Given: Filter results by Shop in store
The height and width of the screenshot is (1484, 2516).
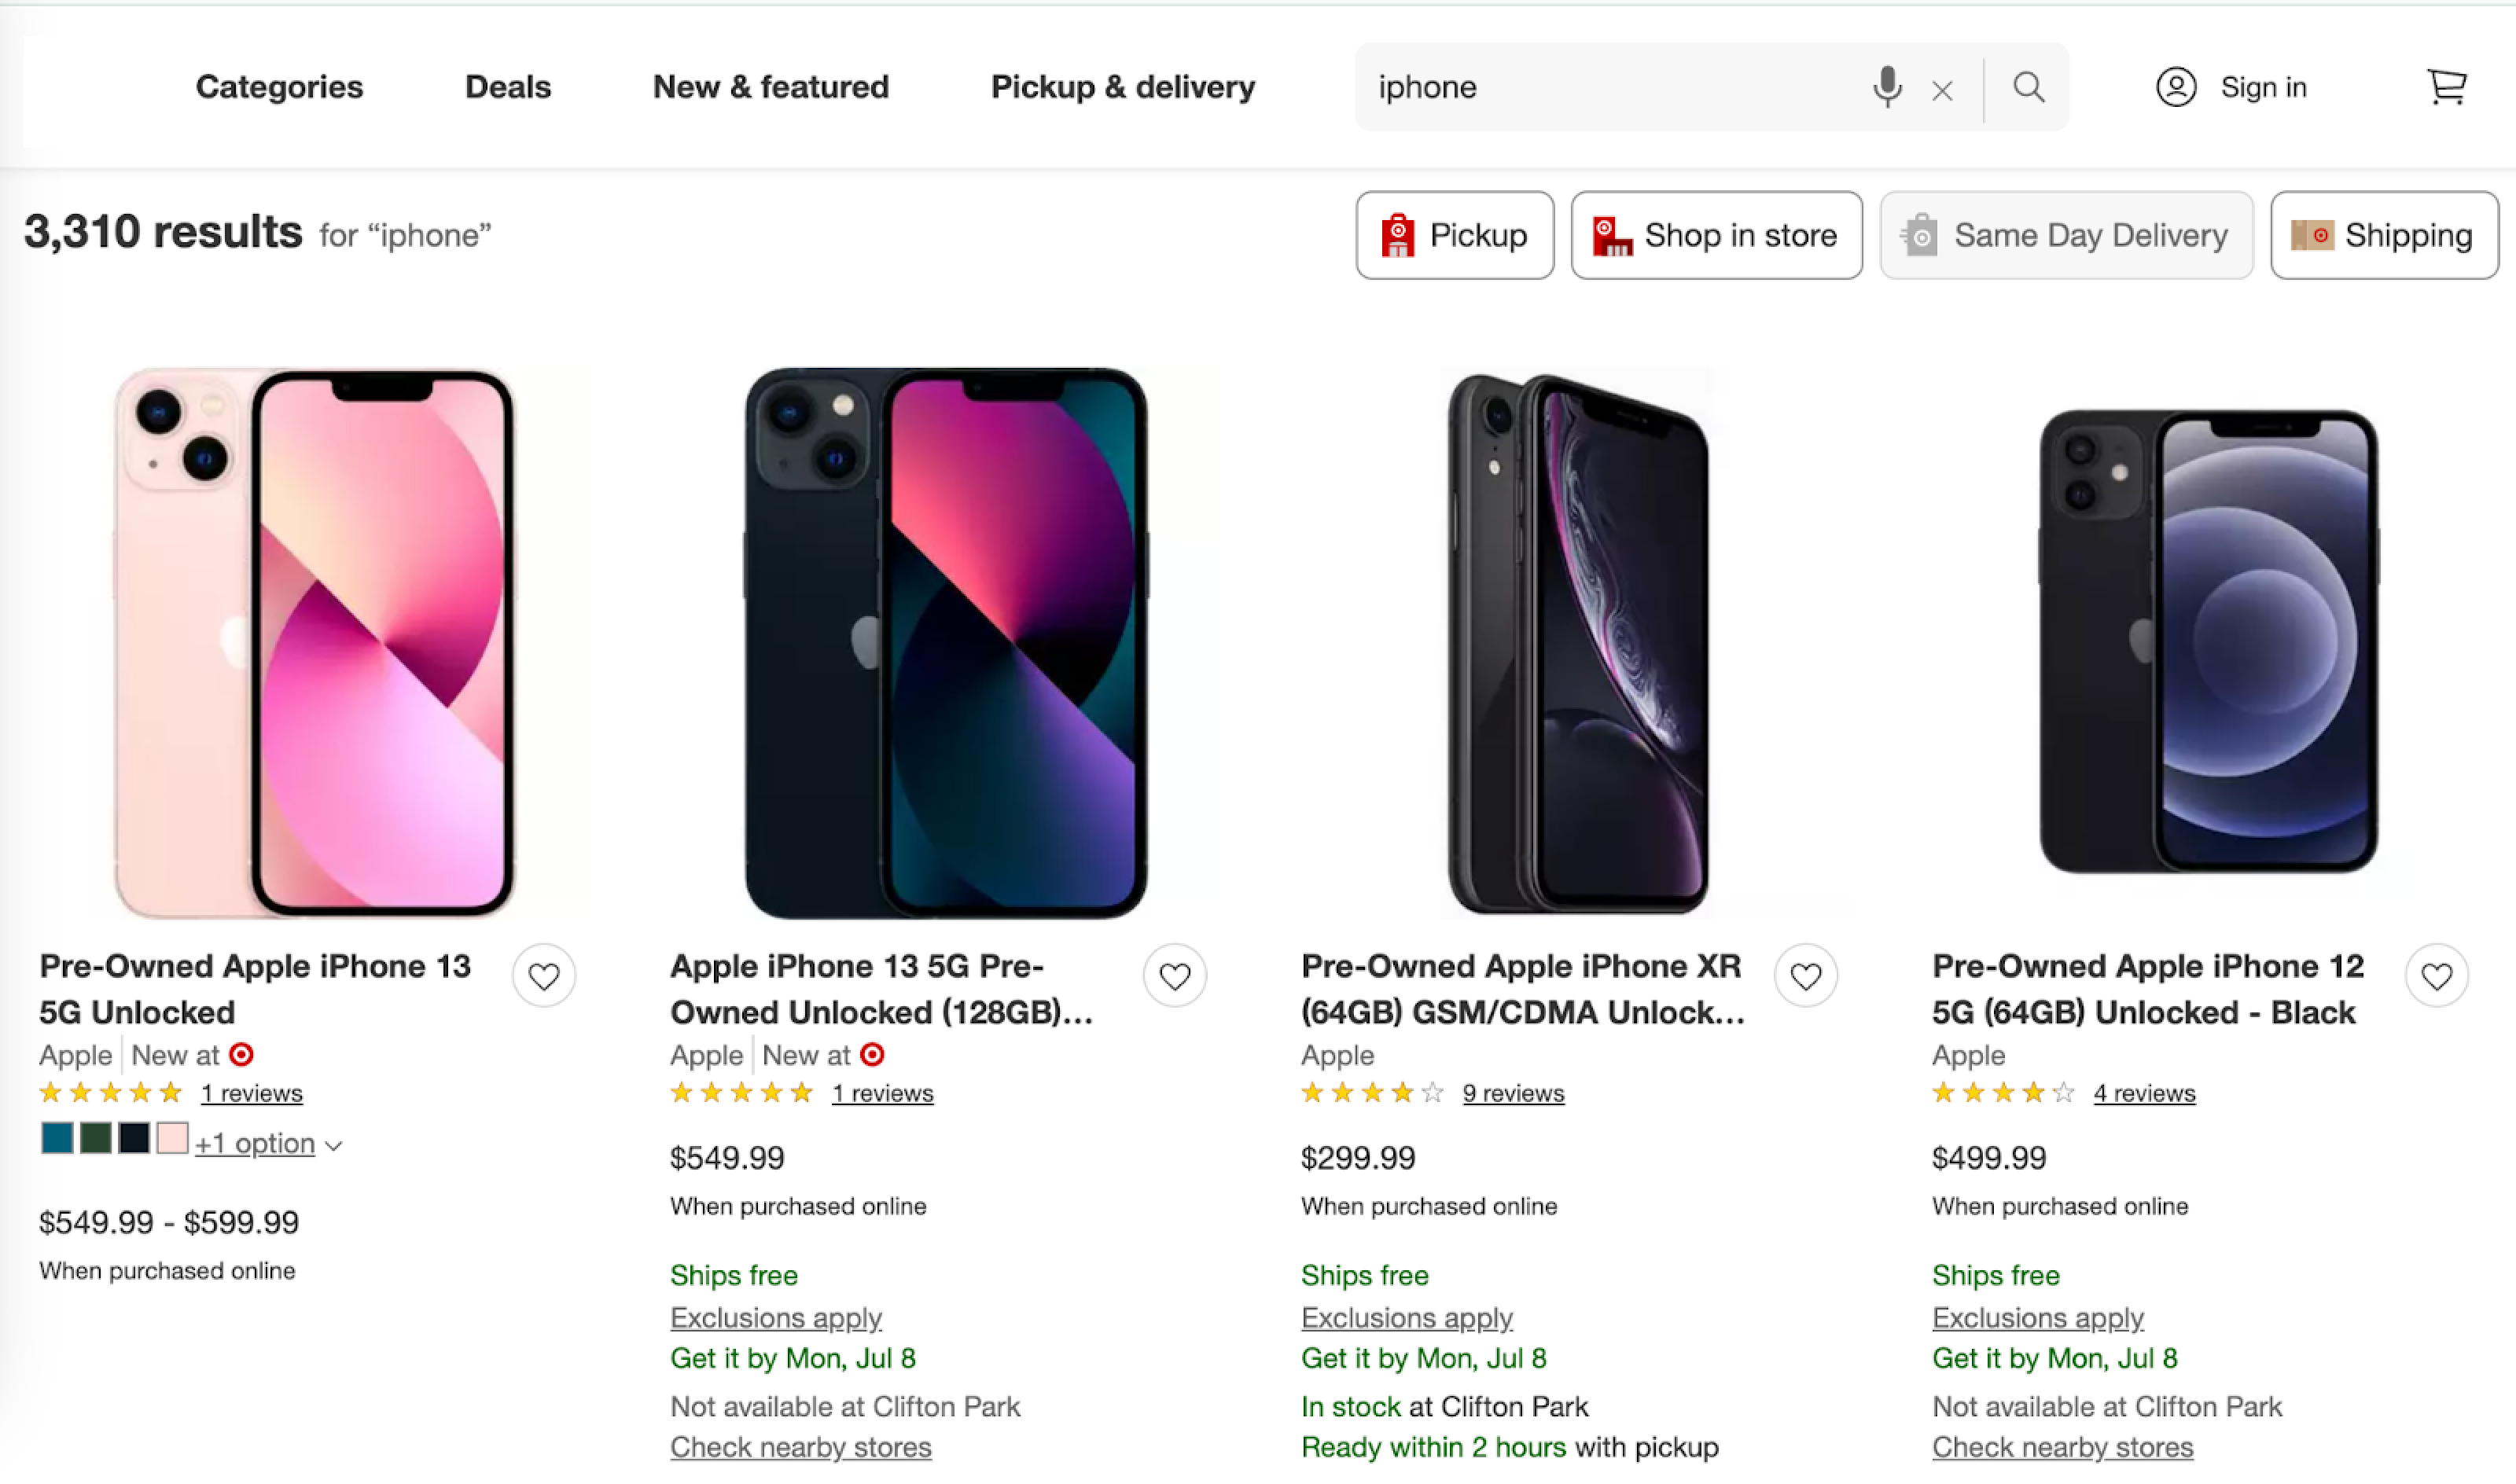Looking at the screenshot, I should point(1716,235).
